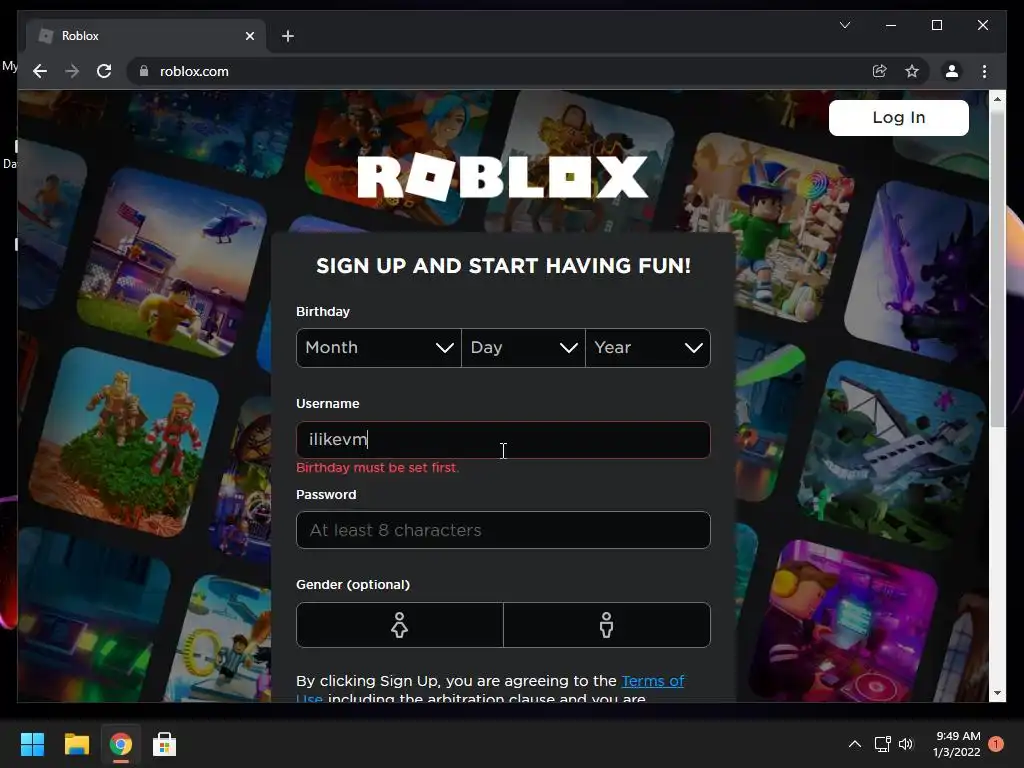Click the padlock site info icon

click(x=144, y=71)
